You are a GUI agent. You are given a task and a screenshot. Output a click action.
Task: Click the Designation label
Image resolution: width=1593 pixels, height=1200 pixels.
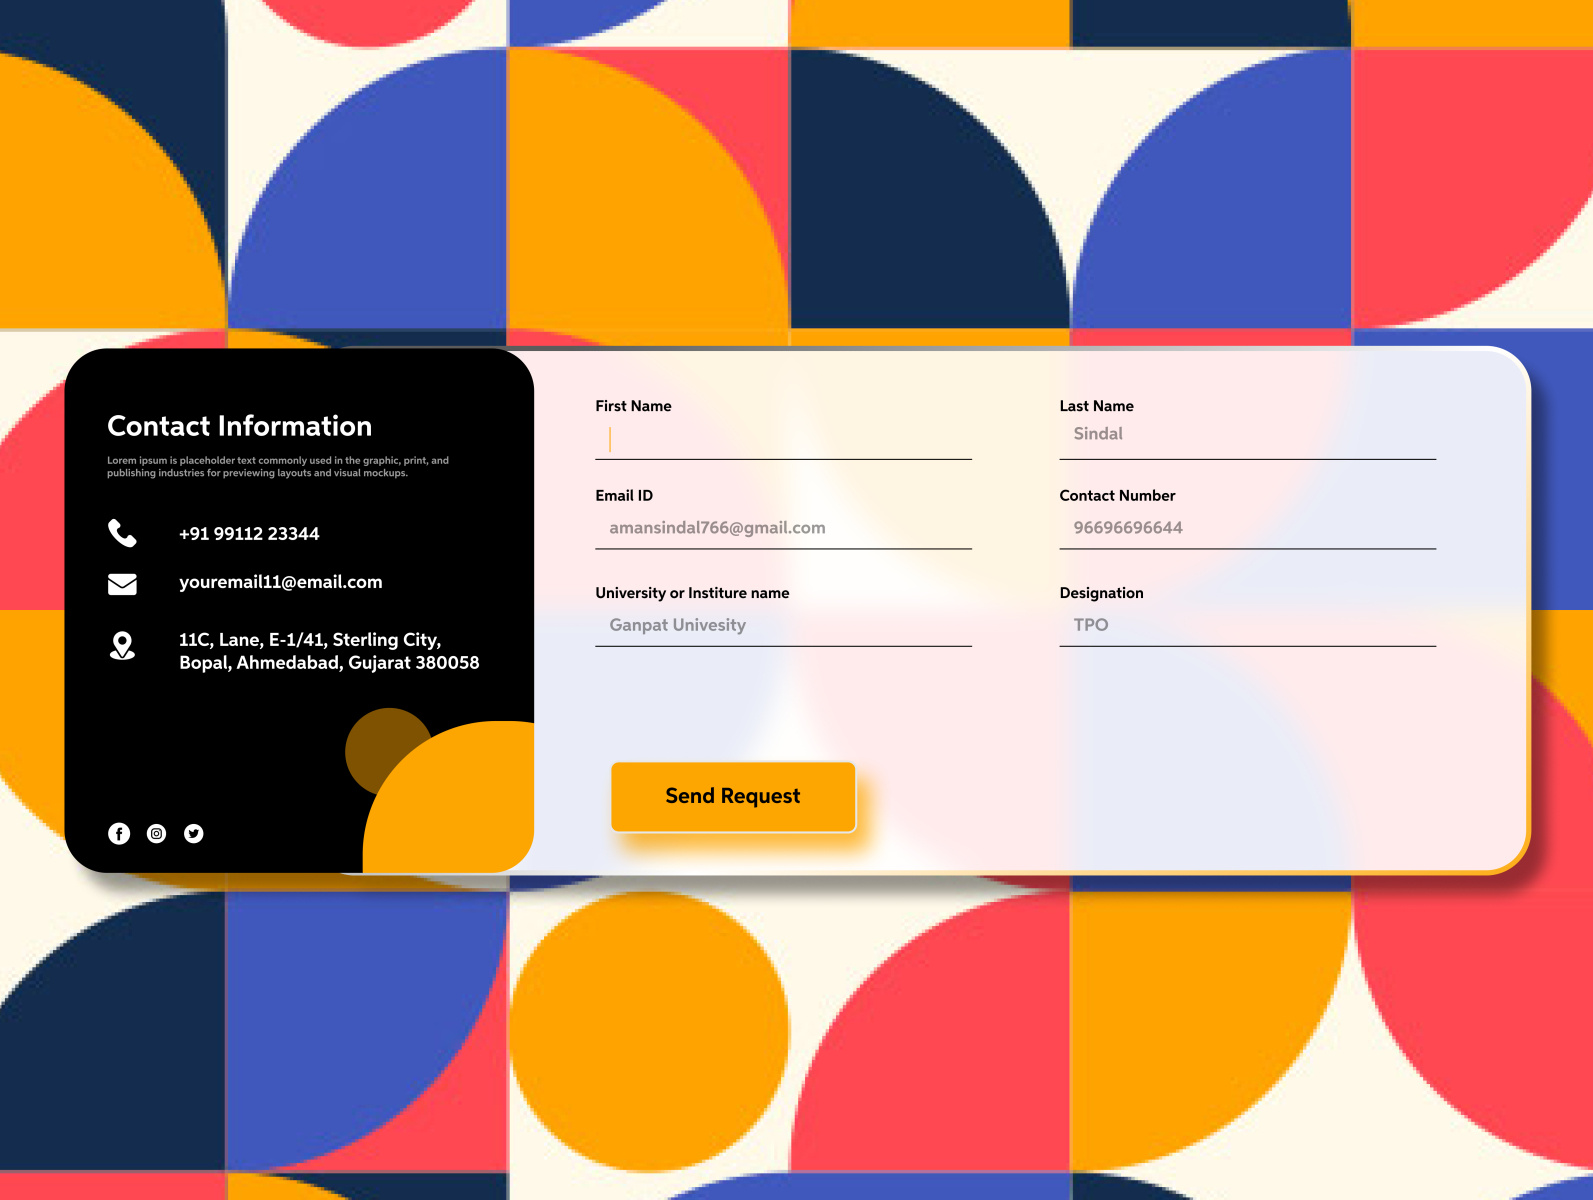coord(1102,593)
